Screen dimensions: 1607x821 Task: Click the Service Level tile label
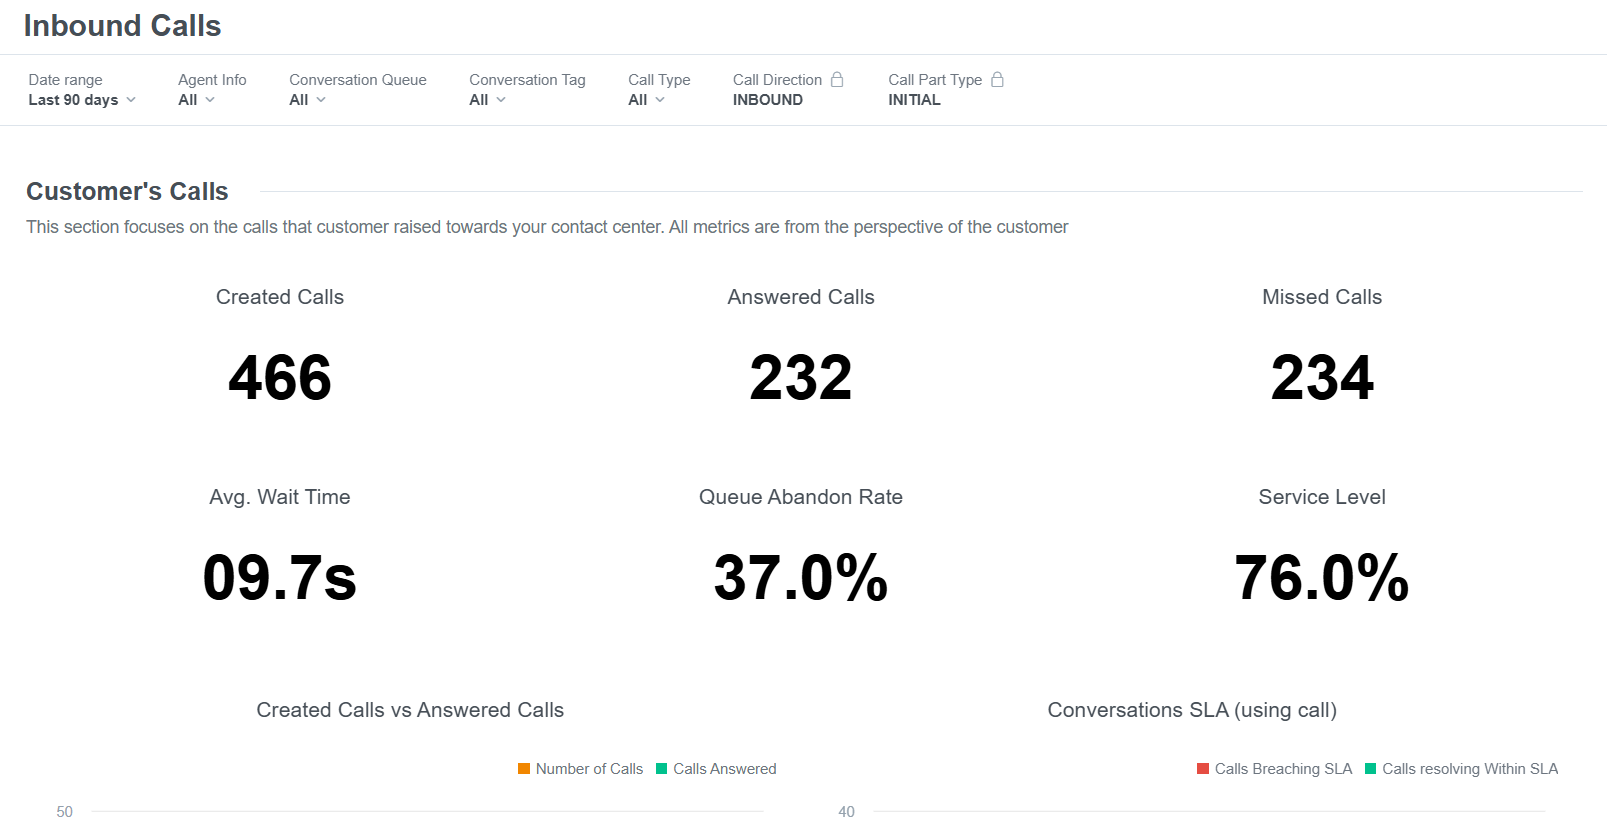(1322, 497)
